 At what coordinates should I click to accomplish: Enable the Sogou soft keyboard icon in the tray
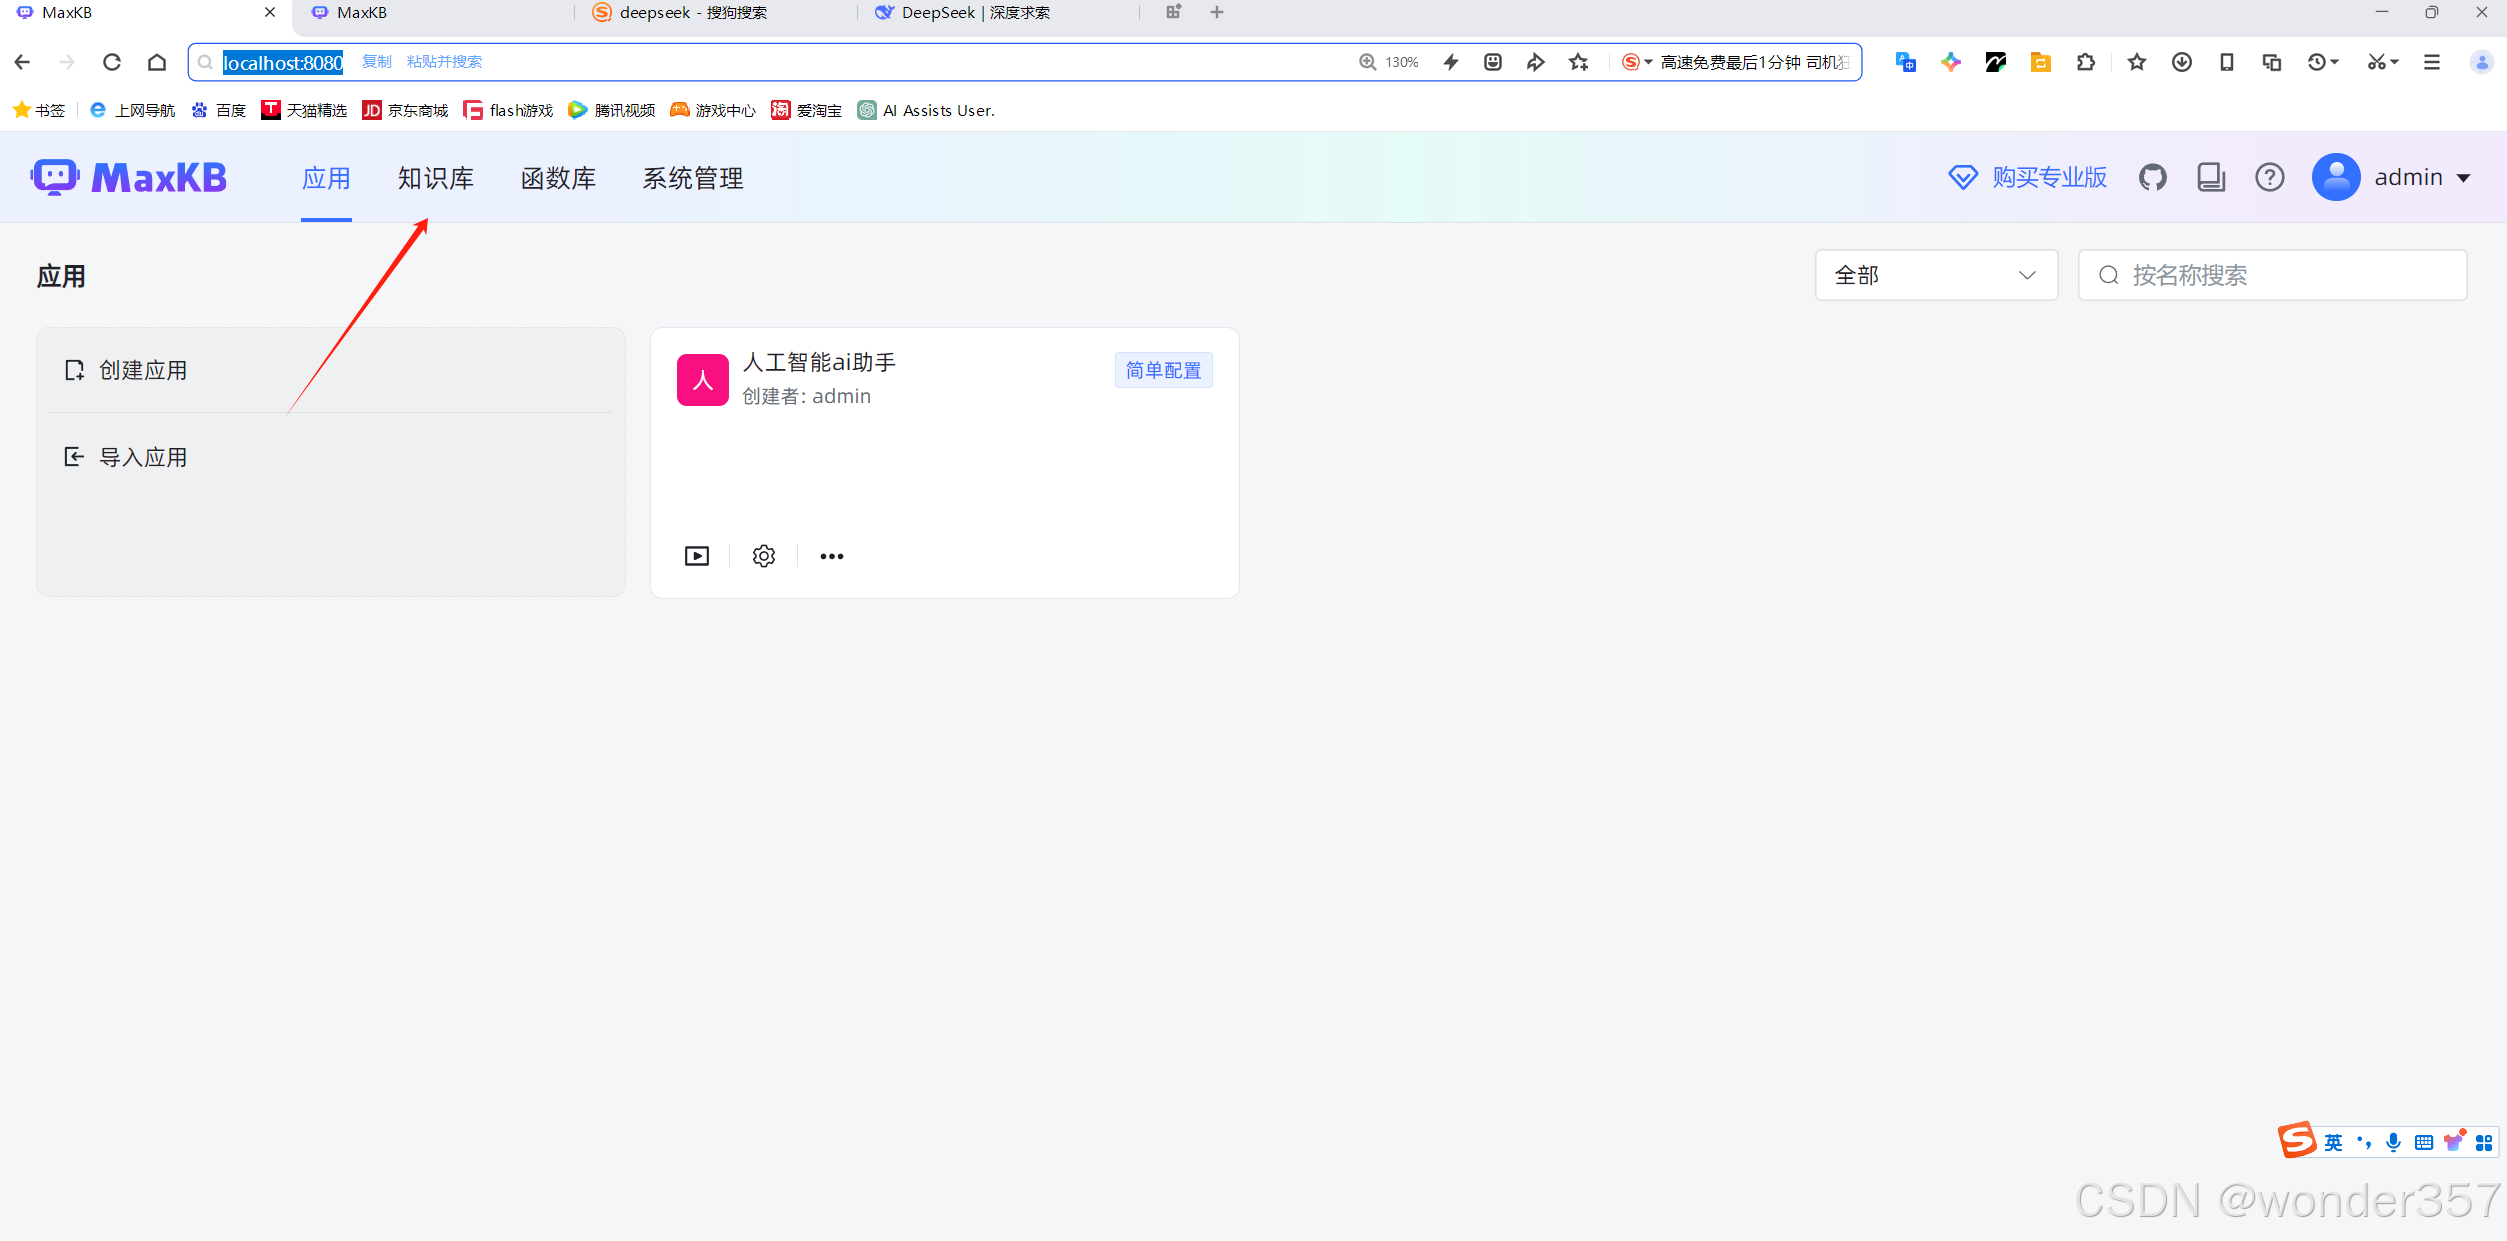pos(2422,1141)
